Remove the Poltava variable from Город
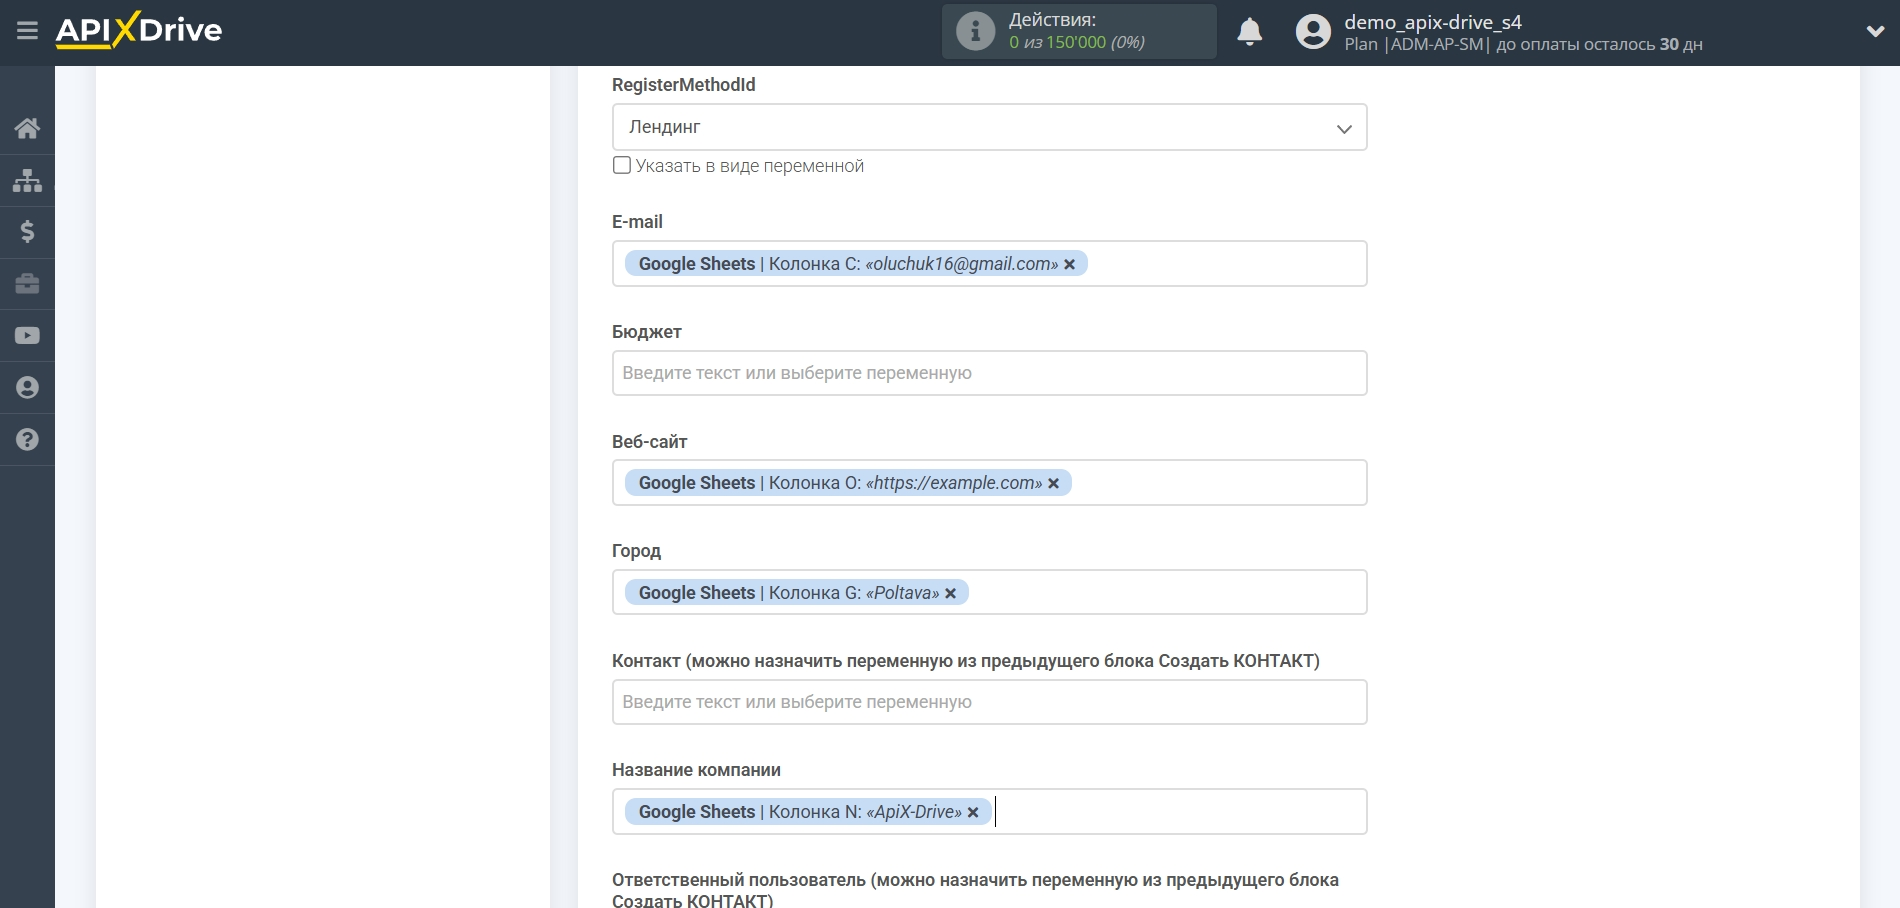Image resolution: width=1900 pixels, height=908 pixels. click(x=951, y=594)
